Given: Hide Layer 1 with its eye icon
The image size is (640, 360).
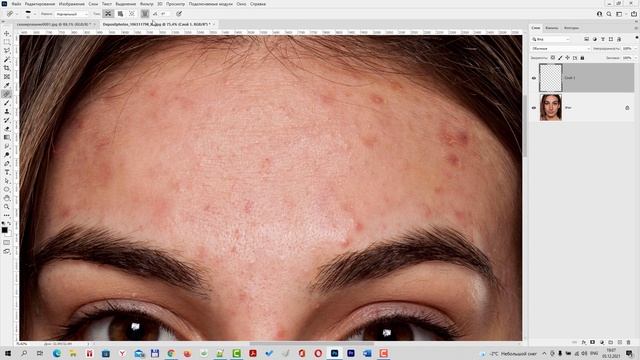Looking at the screenshot, I should [x=534, y=78].
